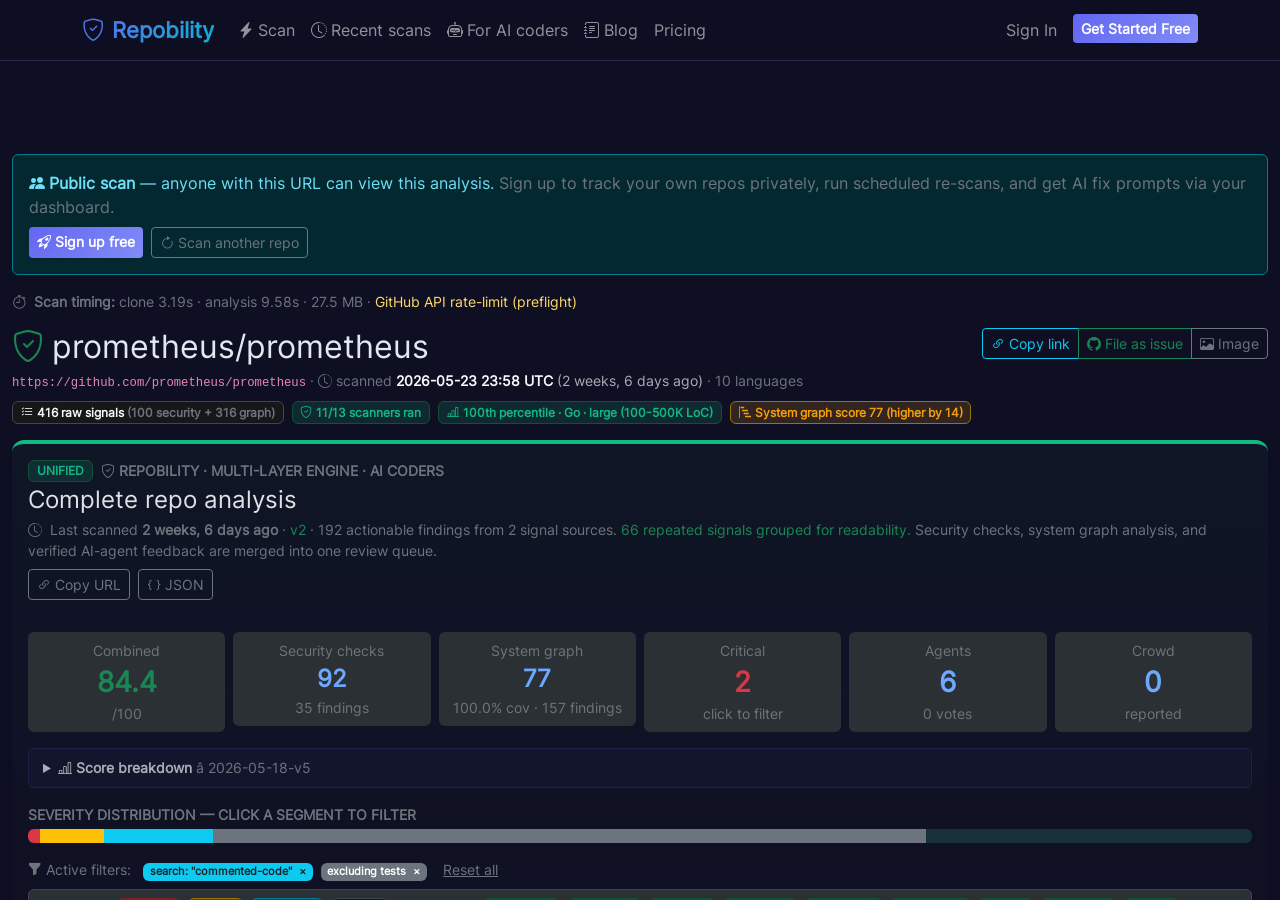Click the clock icon beside Last scanned

(35, 530)
